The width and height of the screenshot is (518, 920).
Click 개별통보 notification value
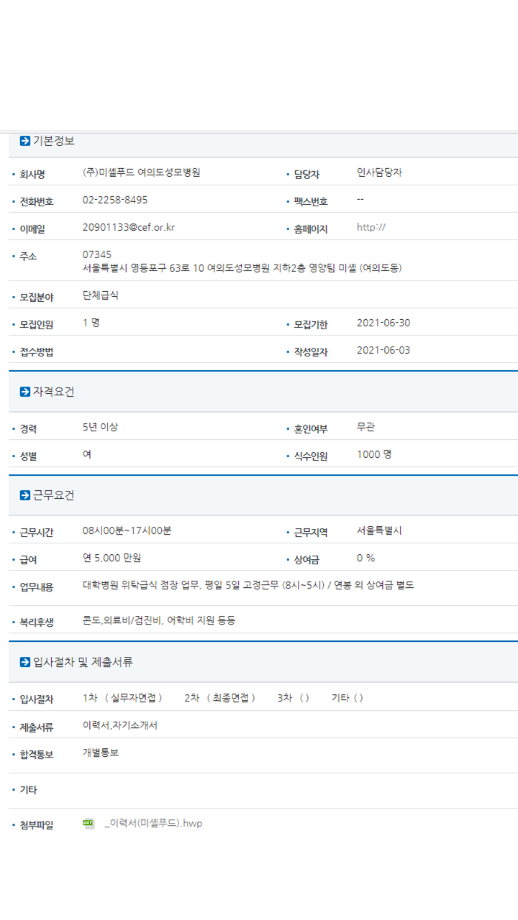pos(100,753)
